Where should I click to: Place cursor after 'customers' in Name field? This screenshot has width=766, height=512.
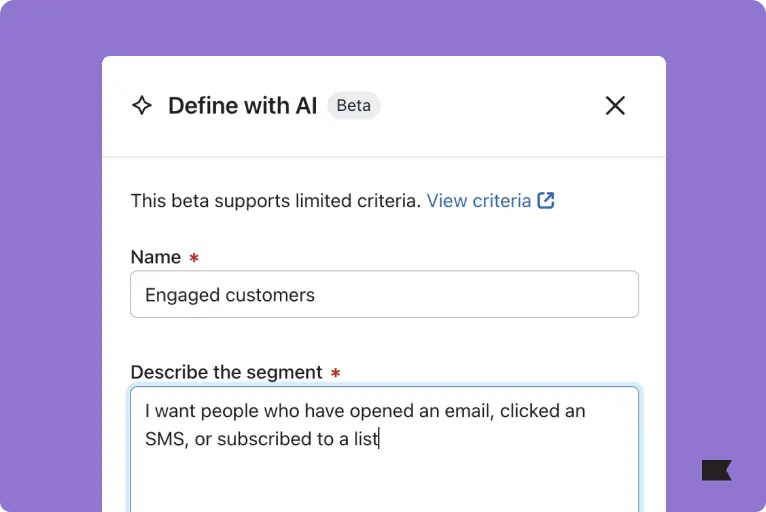[316, 295]
